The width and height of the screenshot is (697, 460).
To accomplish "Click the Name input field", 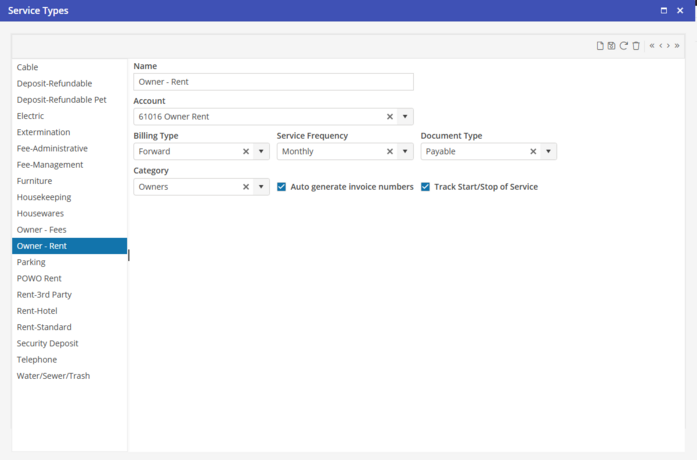I will (x=273, y=82).
